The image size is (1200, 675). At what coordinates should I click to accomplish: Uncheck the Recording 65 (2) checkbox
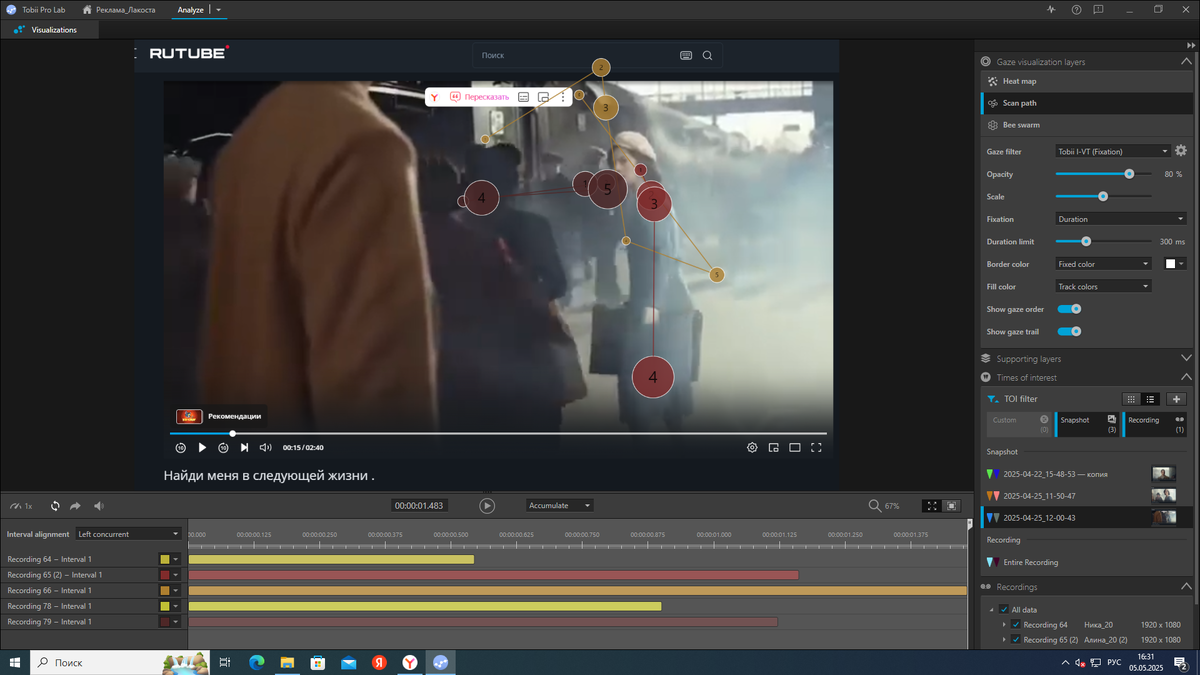tap(1016, 640)
